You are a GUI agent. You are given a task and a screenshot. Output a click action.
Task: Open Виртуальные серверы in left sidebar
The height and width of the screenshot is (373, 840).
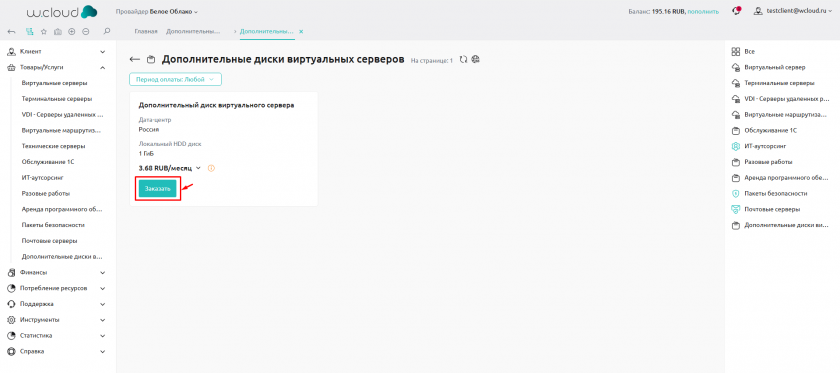point(55,83)
